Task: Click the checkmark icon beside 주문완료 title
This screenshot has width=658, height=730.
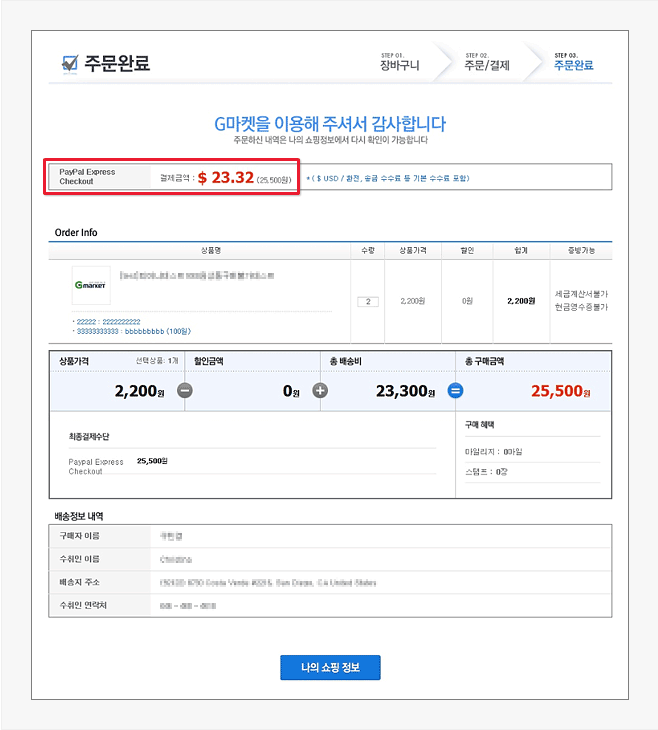Action: point(70,63)
